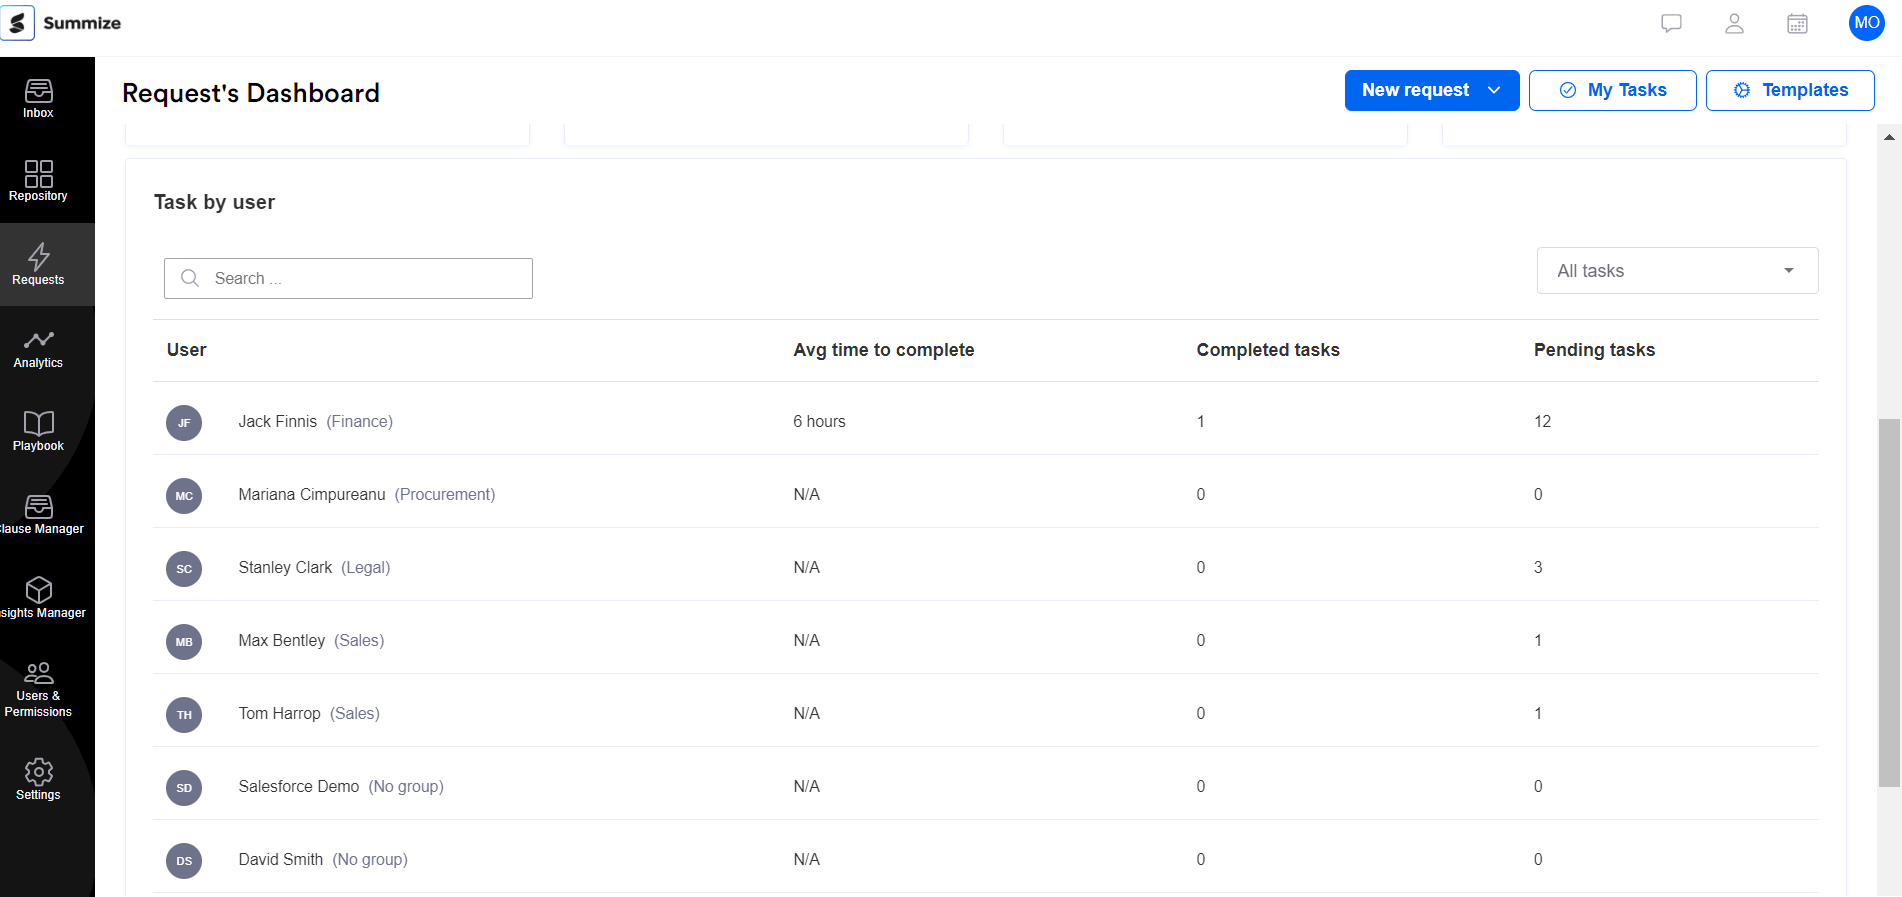The image size is (1902, 897).
Task: Open Templates
Action: point(1790,90)
